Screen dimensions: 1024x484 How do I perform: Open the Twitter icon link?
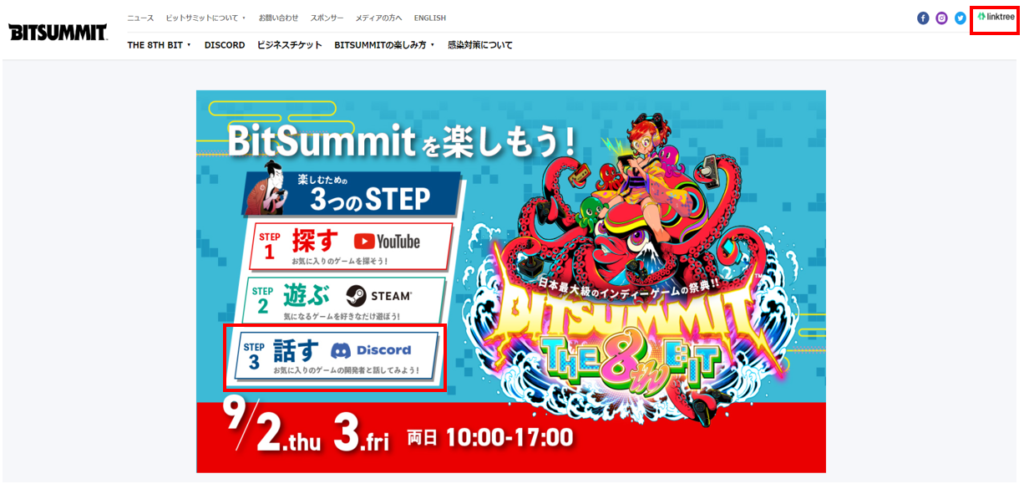coord(960,18)
